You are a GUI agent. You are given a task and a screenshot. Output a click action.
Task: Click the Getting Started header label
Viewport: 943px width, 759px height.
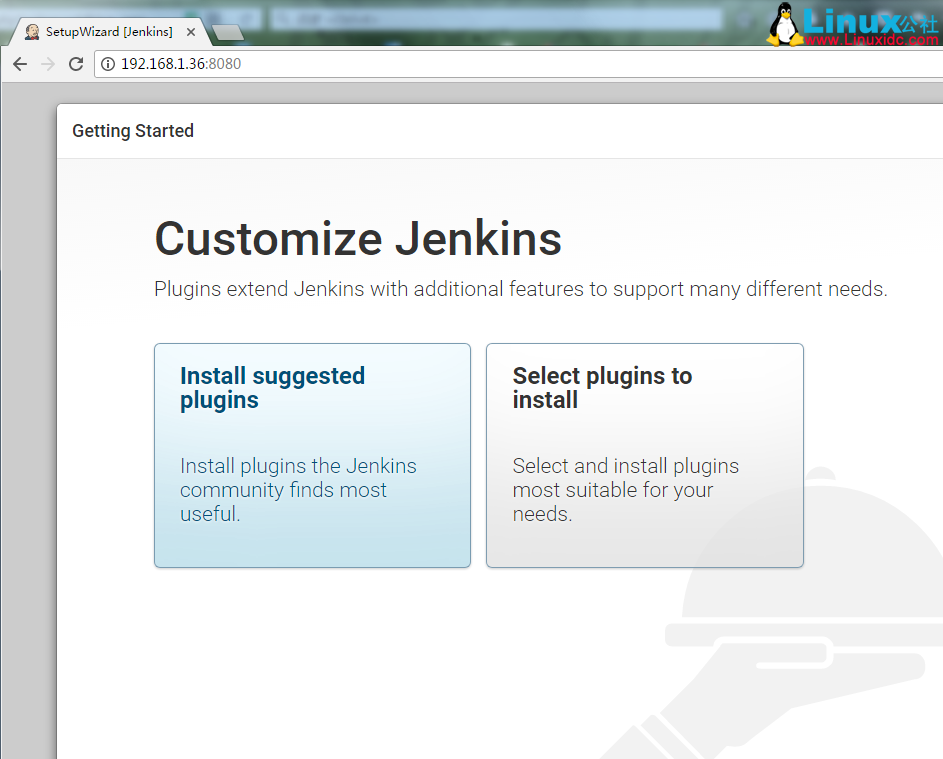pos(133,131)
